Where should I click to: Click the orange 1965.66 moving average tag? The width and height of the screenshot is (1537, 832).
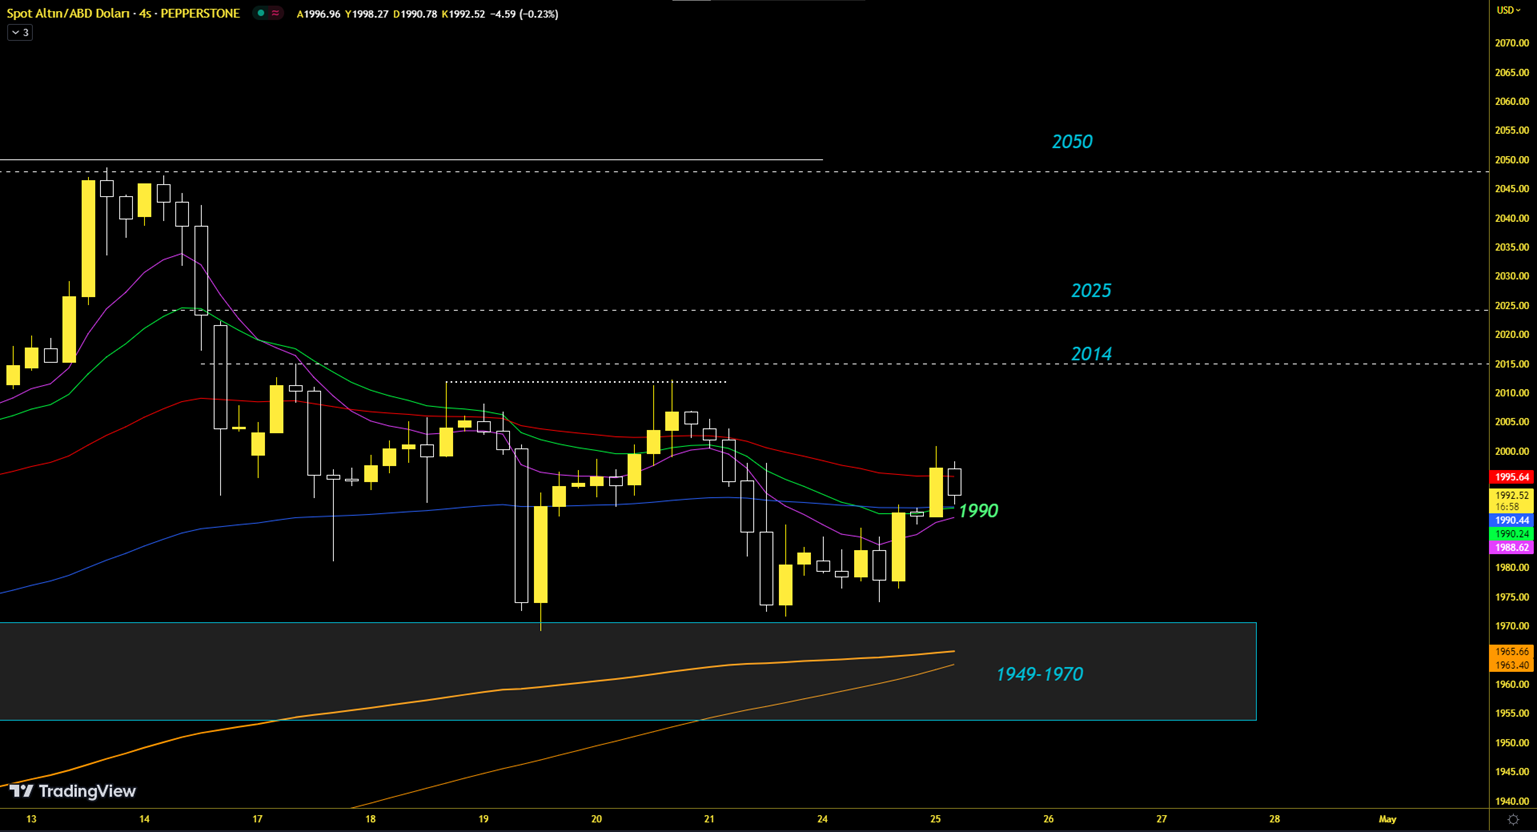click(1511, 652)
